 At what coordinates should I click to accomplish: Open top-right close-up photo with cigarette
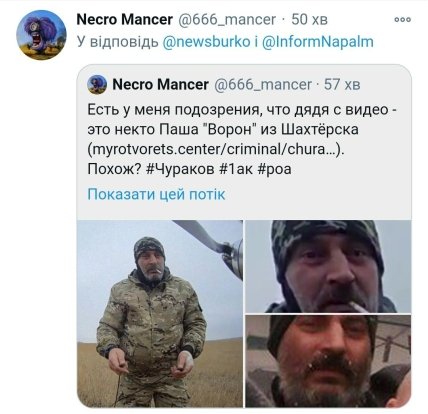328,266
